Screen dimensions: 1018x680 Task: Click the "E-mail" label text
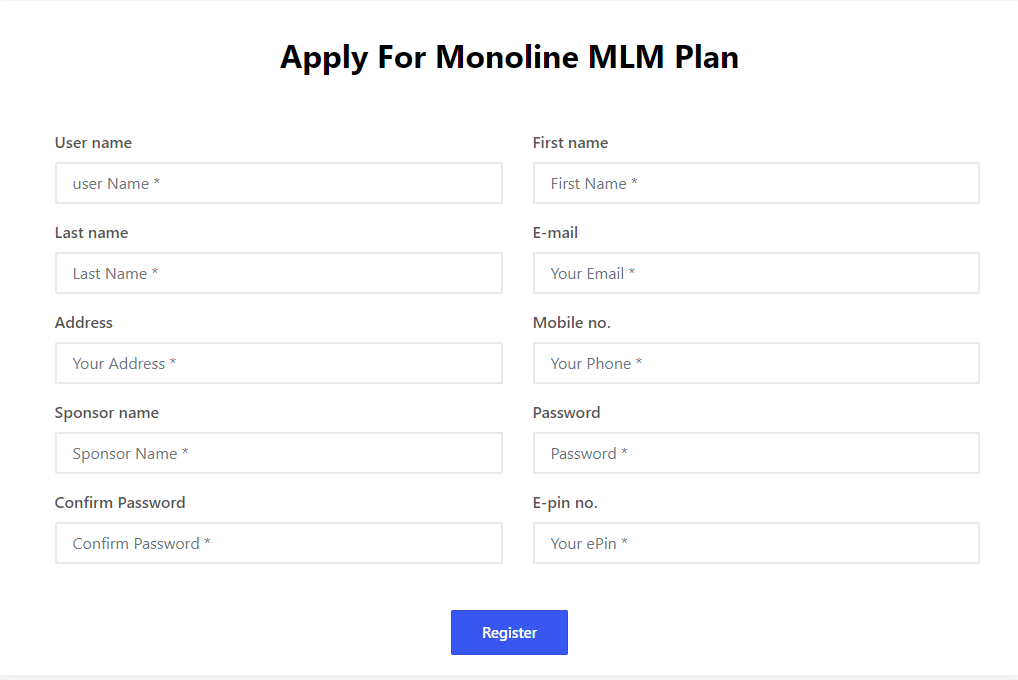(x=555, y=233)
